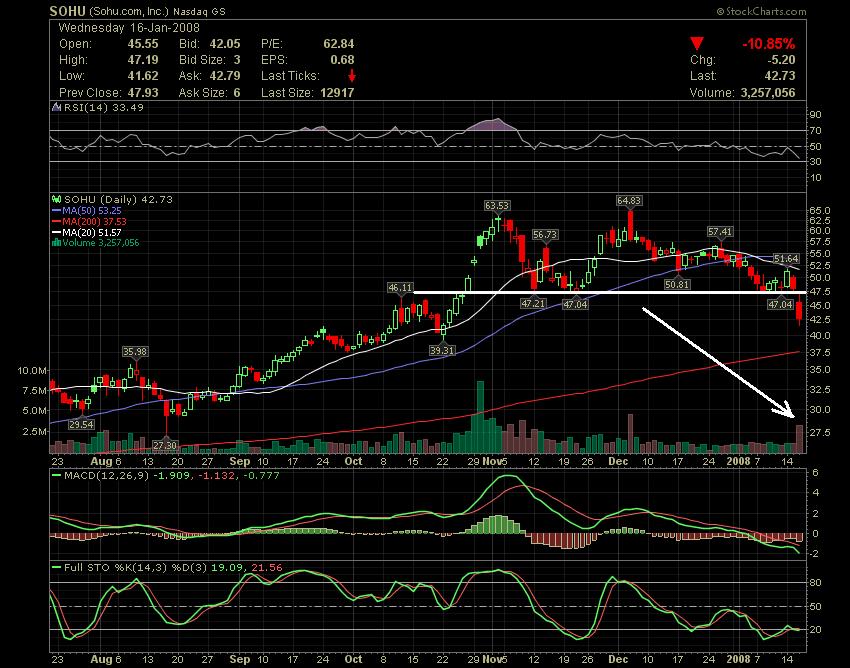Click the date 'Wednesday 16-Jan-2008'
The height and width of the screenshot is (668, 850).
pos(129,28)
